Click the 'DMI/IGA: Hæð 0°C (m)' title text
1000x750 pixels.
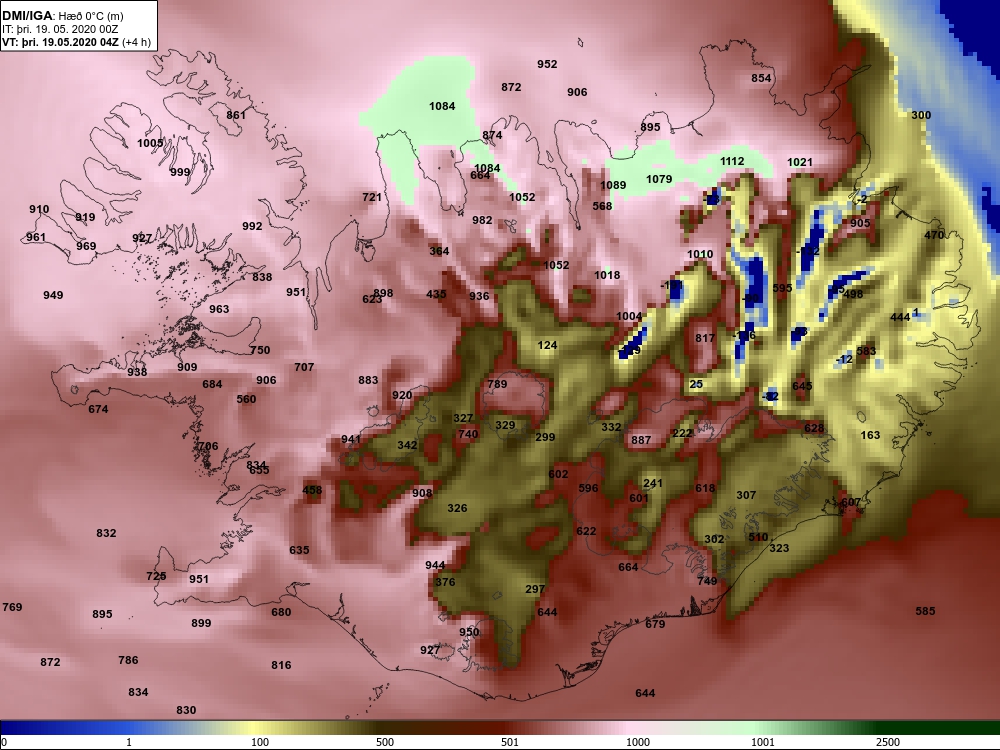[x=62, y=16]
